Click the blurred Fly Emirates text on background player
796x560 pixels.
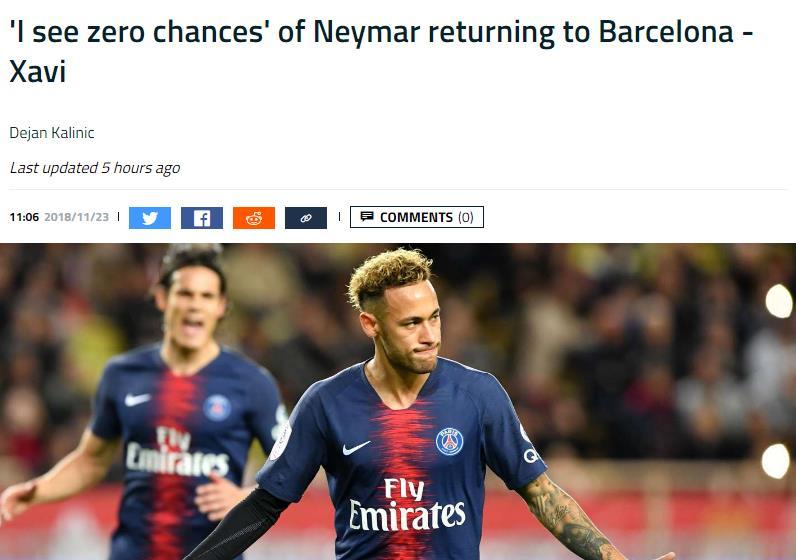click(x=177, y=453)
